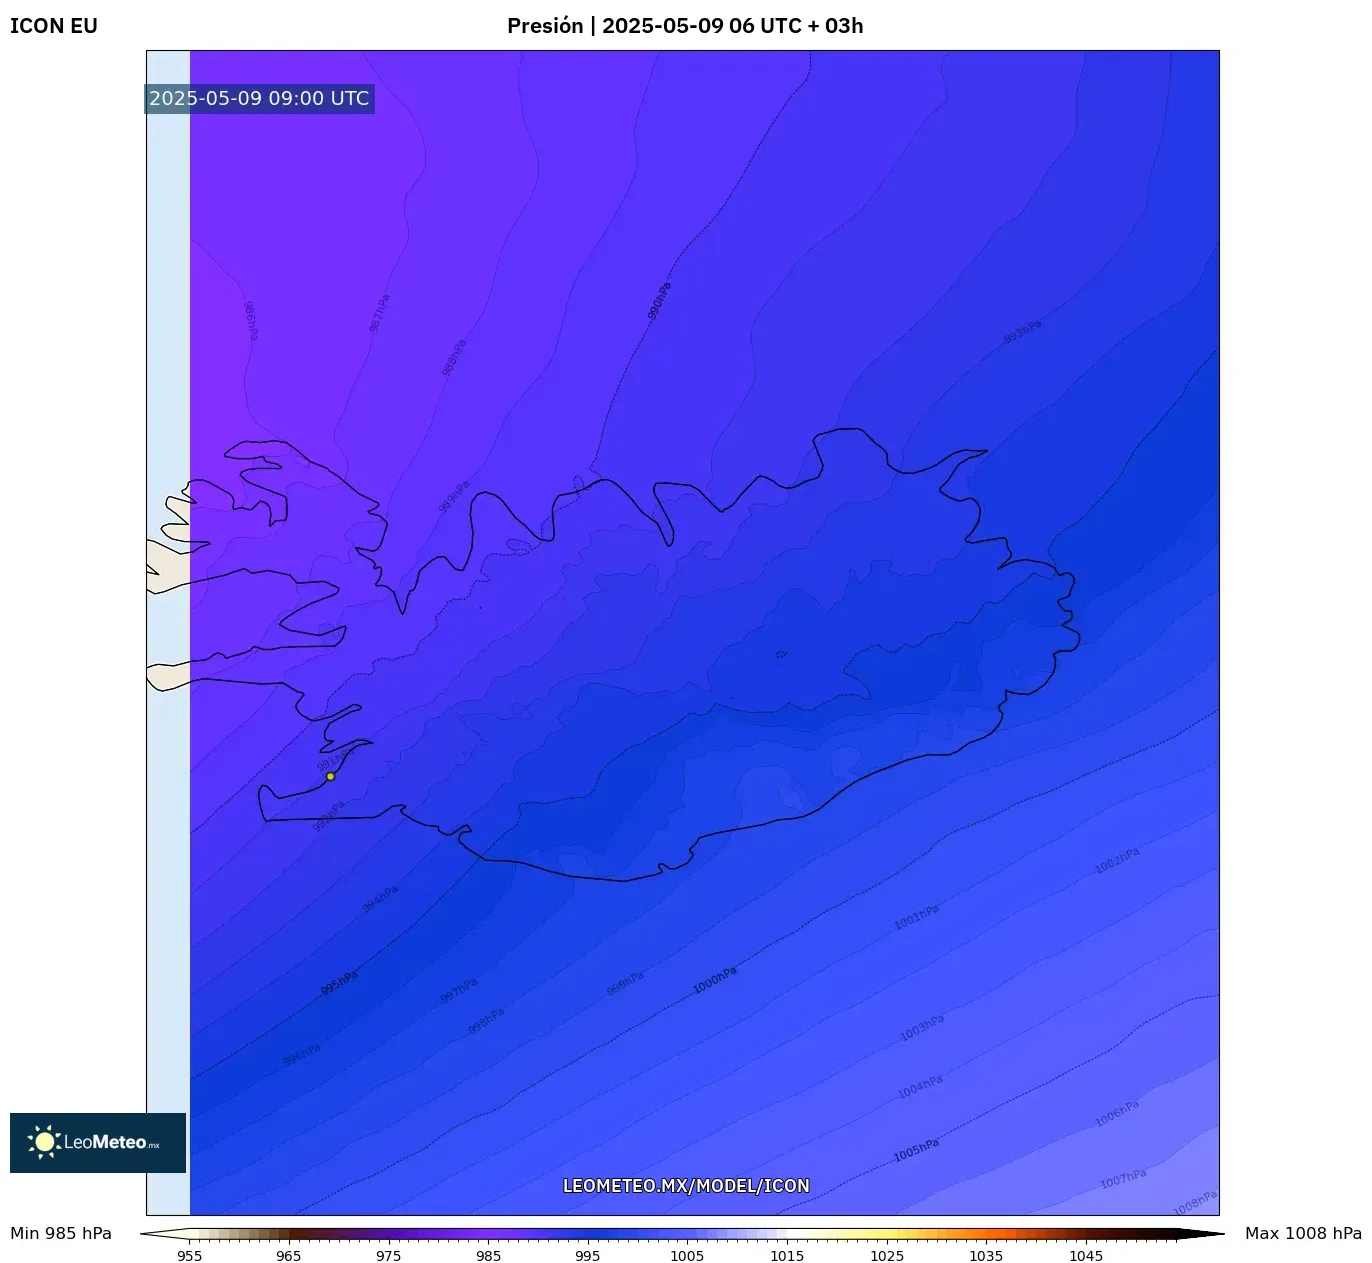Pick the 985 tick on the color scale
Image resolution: width=1372 pixels, height=1263 pixels.
point(488,1256)
